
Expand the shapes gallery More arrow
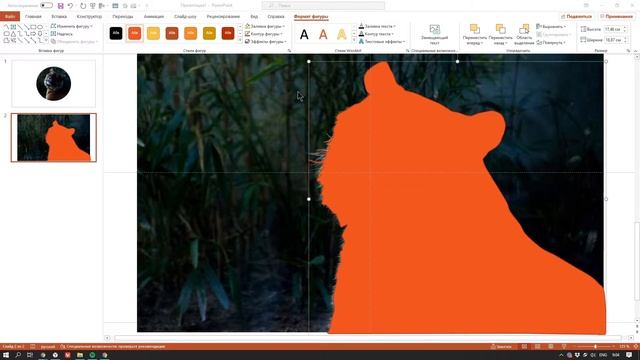click(46, 41)
